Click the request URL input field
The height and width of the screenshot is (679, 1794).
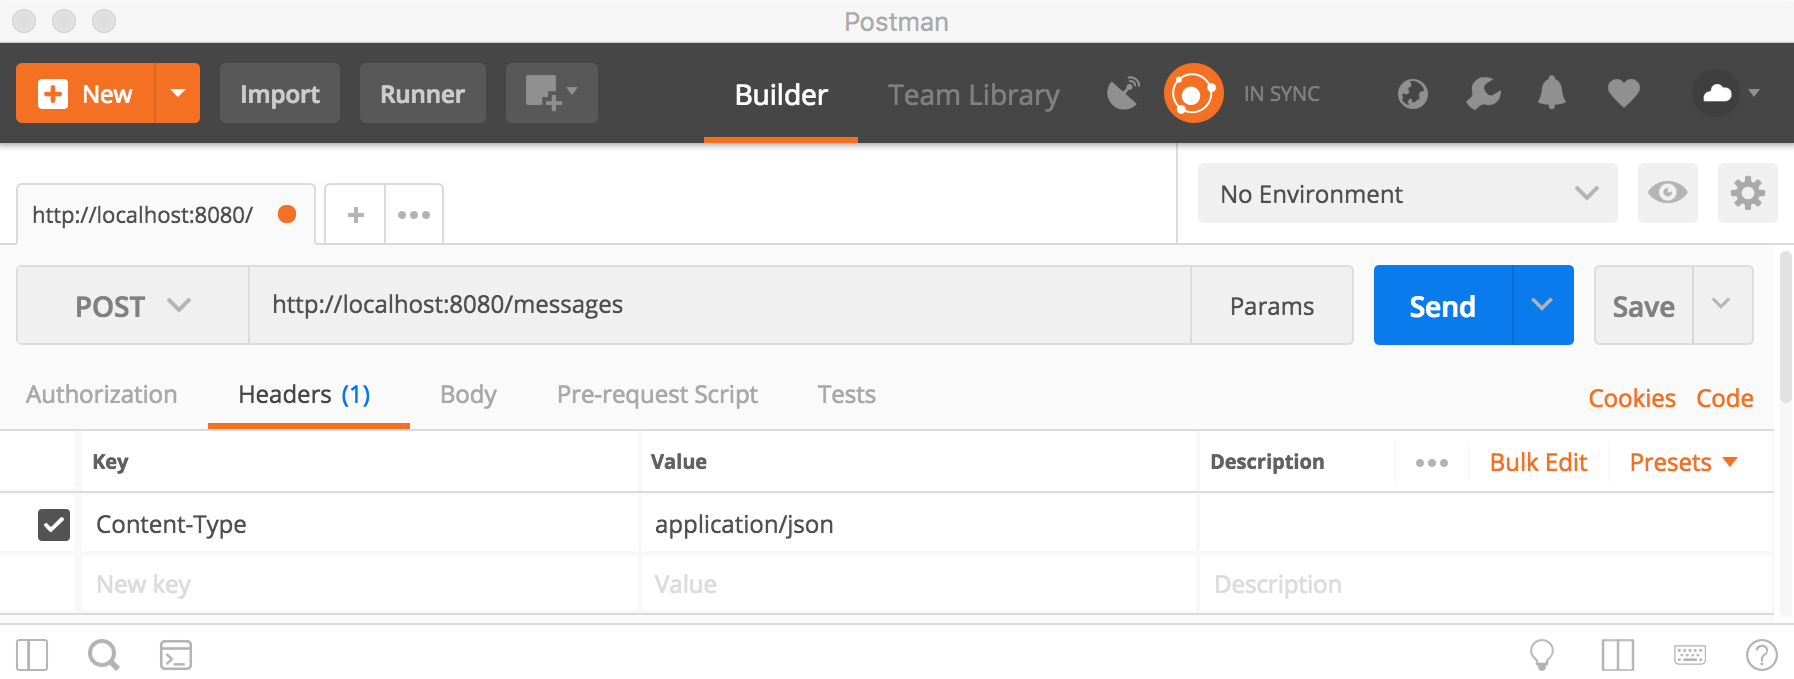point(720,305)
